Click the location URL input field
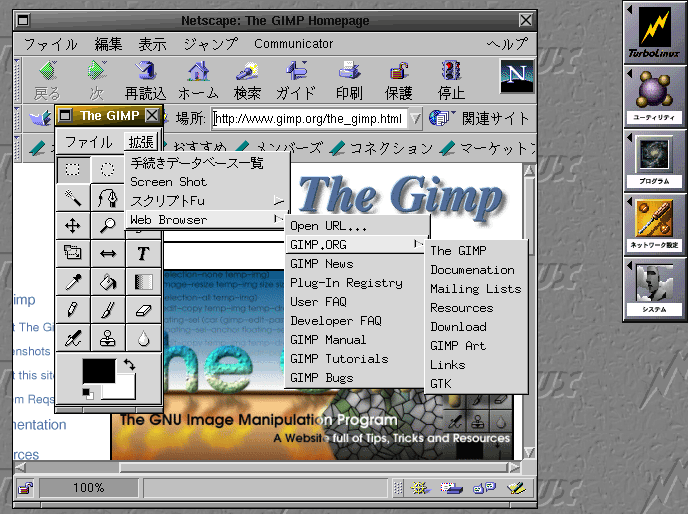 pos(310,119)
